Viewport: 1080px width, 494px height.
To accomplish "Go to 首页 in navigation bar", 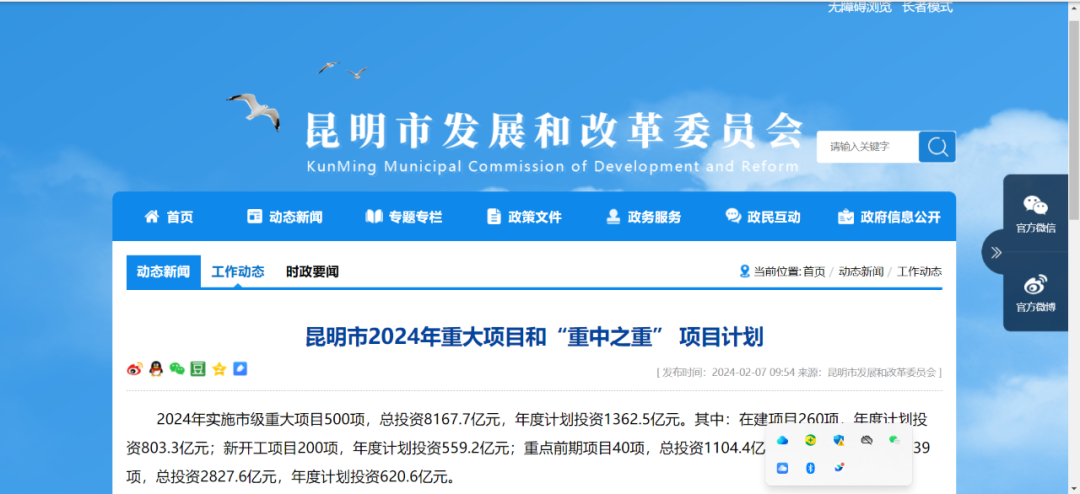I will pyautogui.click(x=169, y=217).
